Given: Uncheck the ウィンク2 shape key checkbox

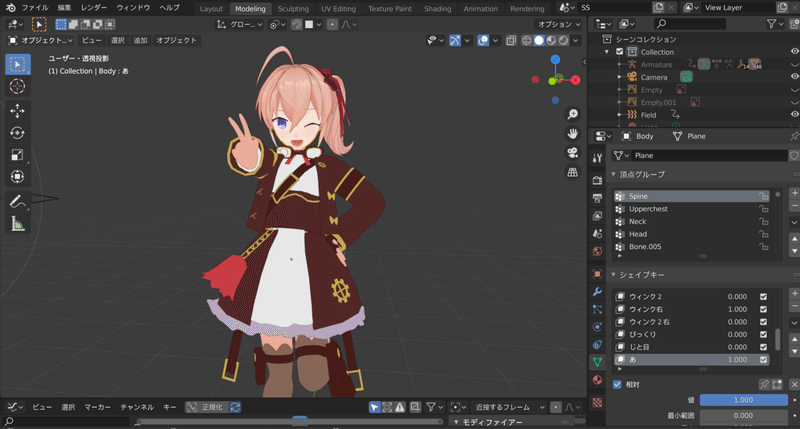Looking at the screenshot, I should (x=763, y=296).
